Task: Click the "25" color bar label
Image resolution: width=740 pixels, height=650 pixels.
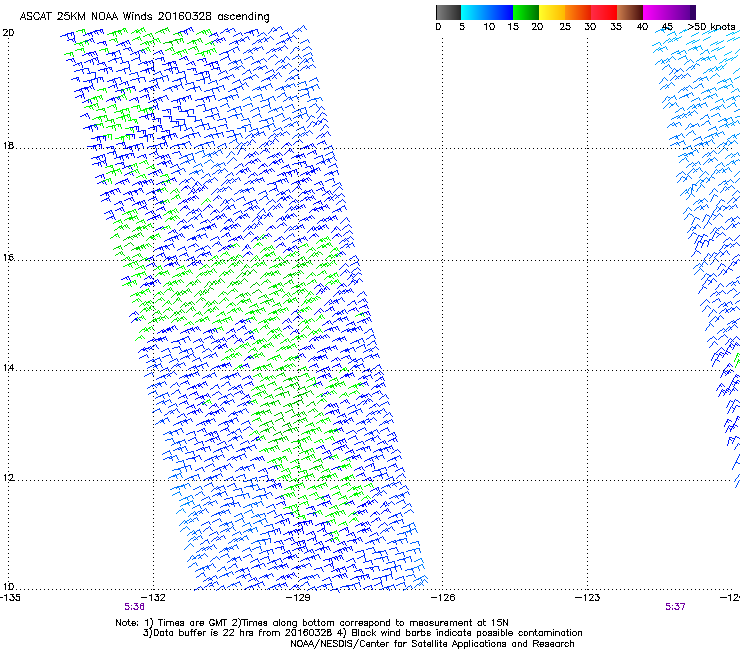Action: tap(565, 27)
